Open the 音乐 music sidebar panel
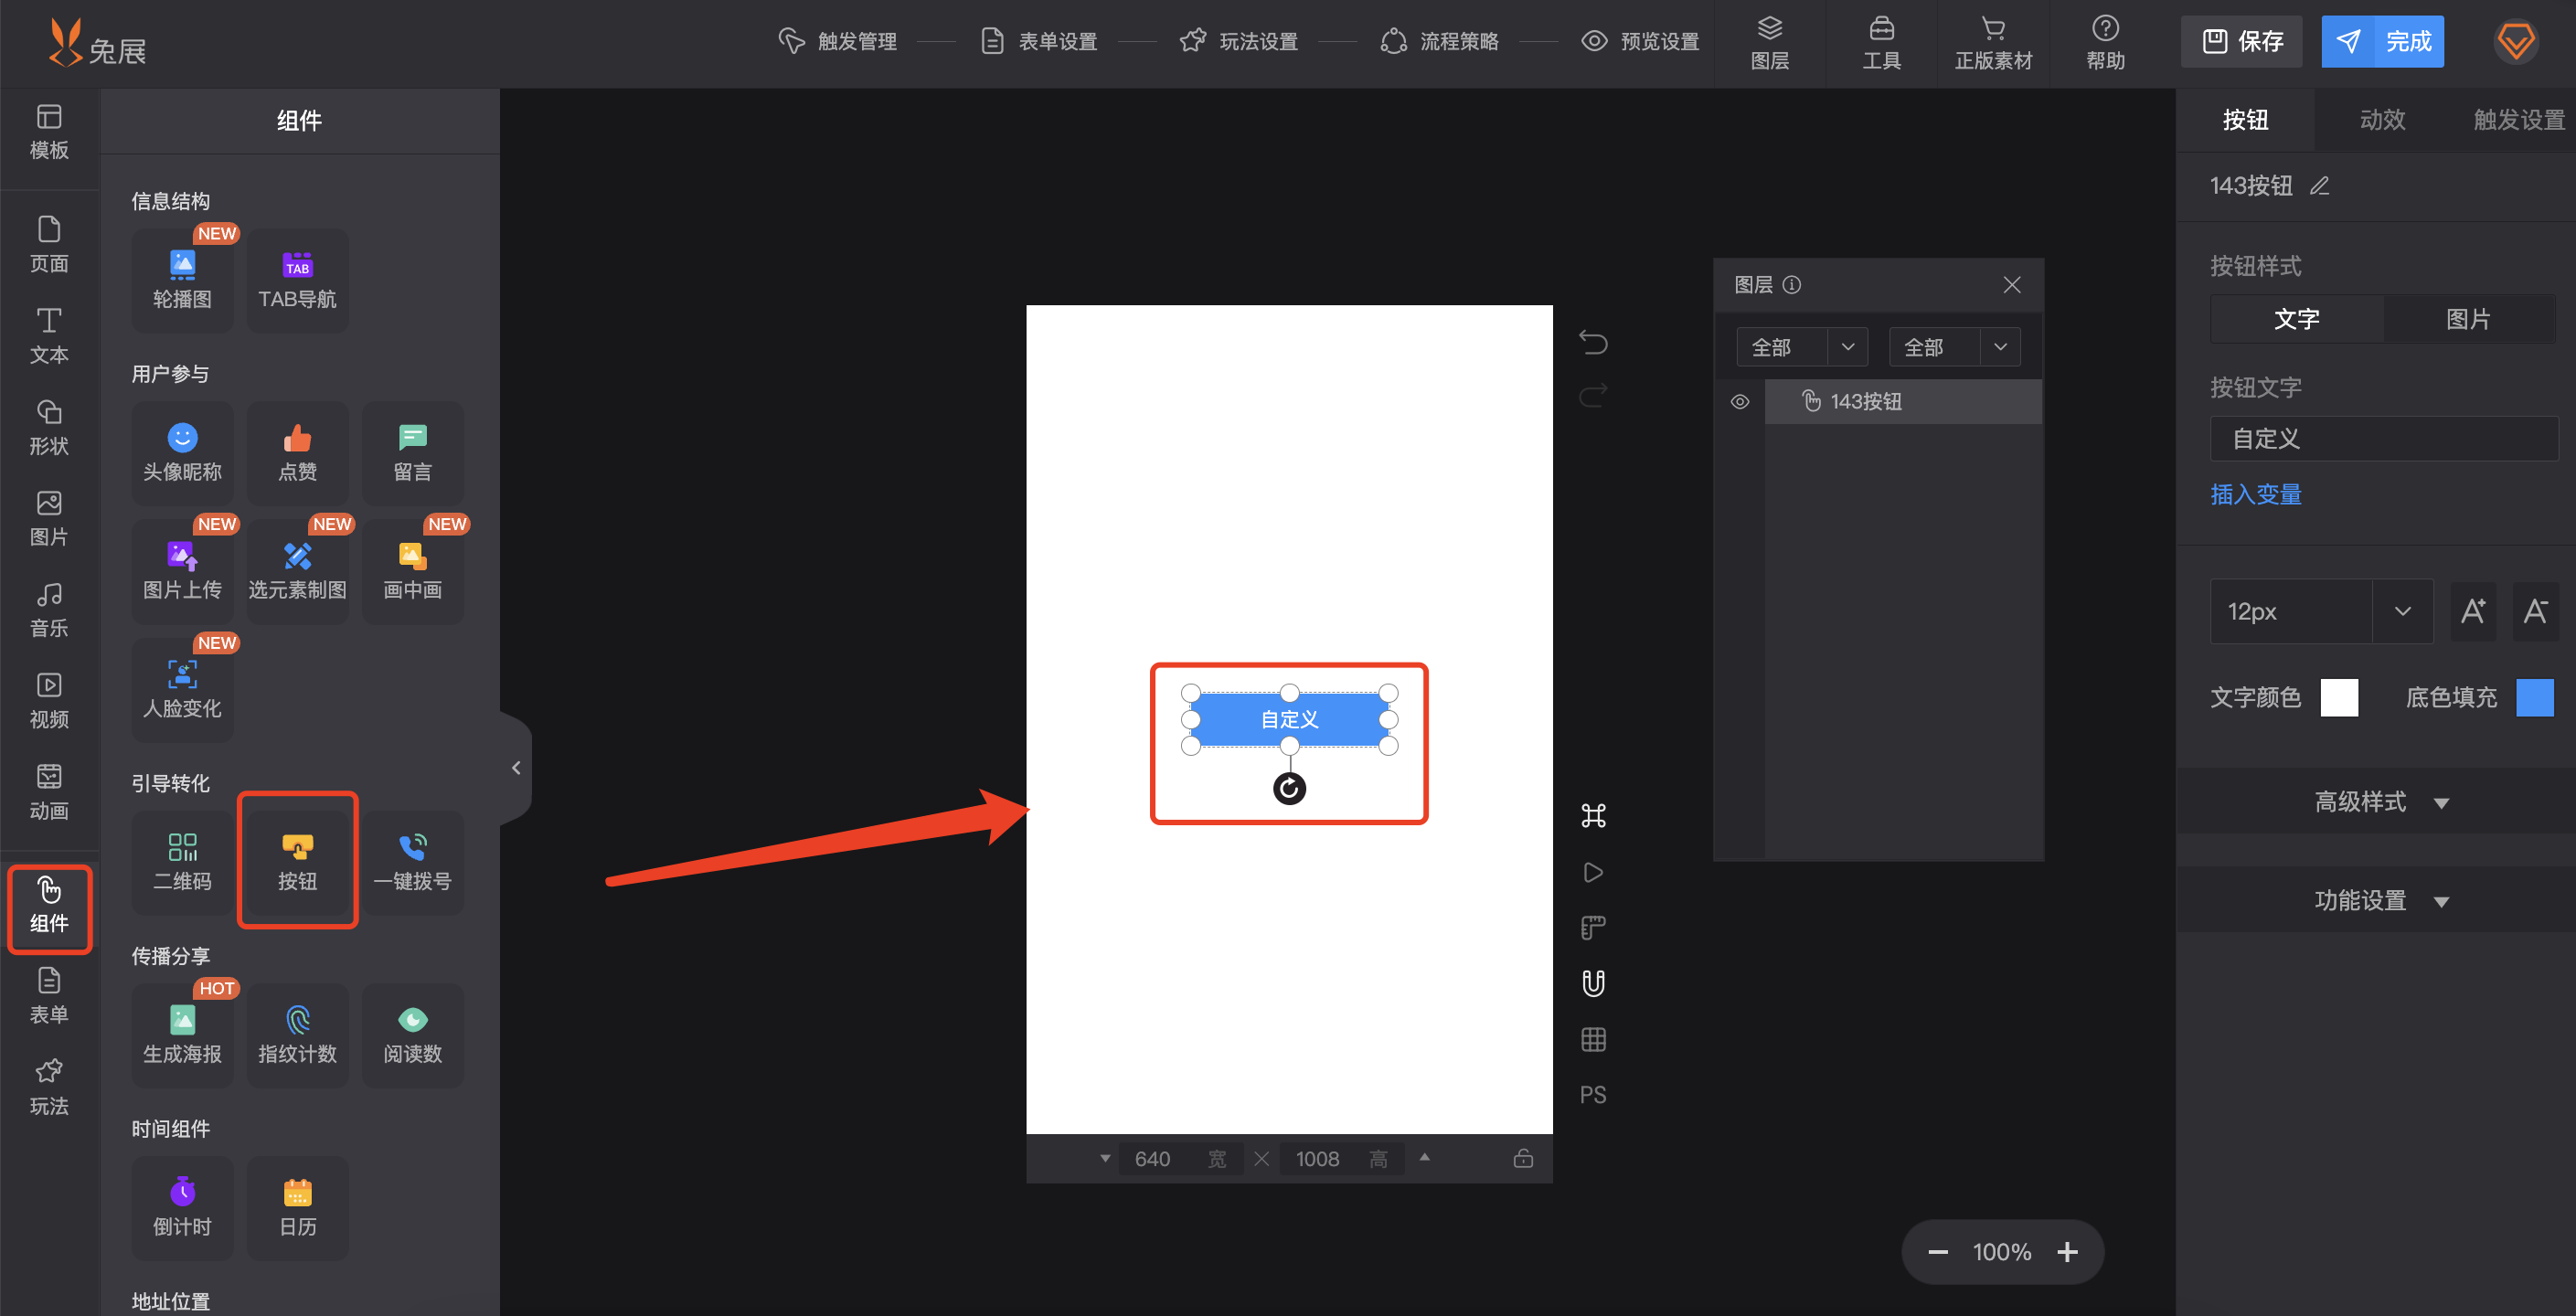Screen dimensions: 2576x1316 click(49, 609)
